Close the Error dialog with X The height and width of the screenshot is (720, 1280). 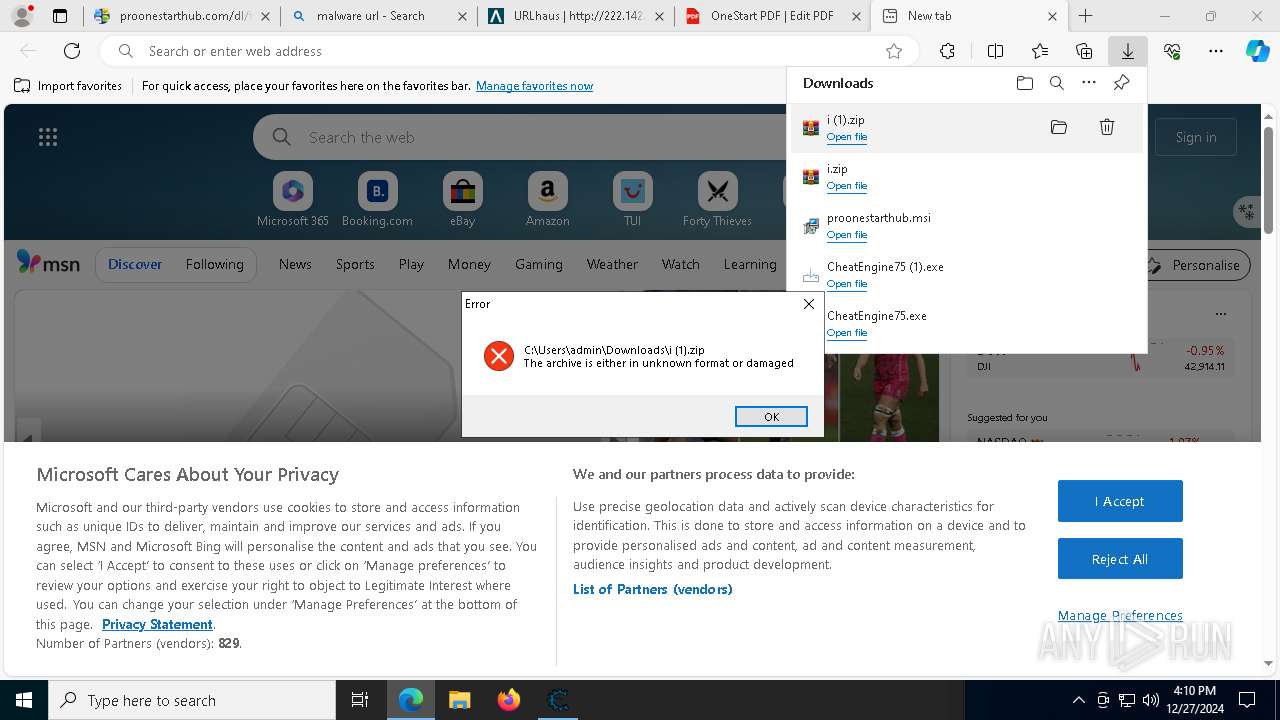(809, 304)
